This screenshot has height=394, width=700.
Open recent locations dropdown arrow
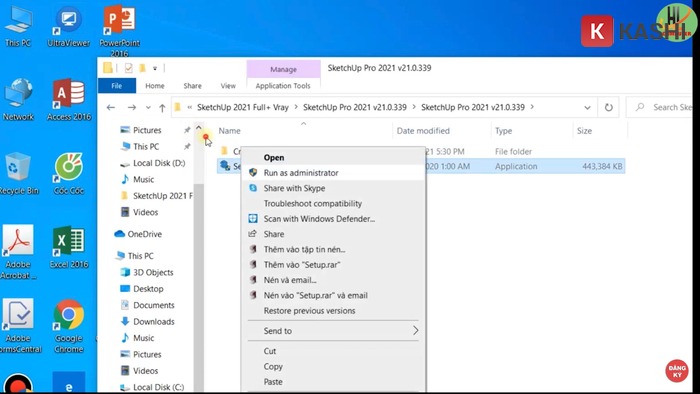[148, 108]
